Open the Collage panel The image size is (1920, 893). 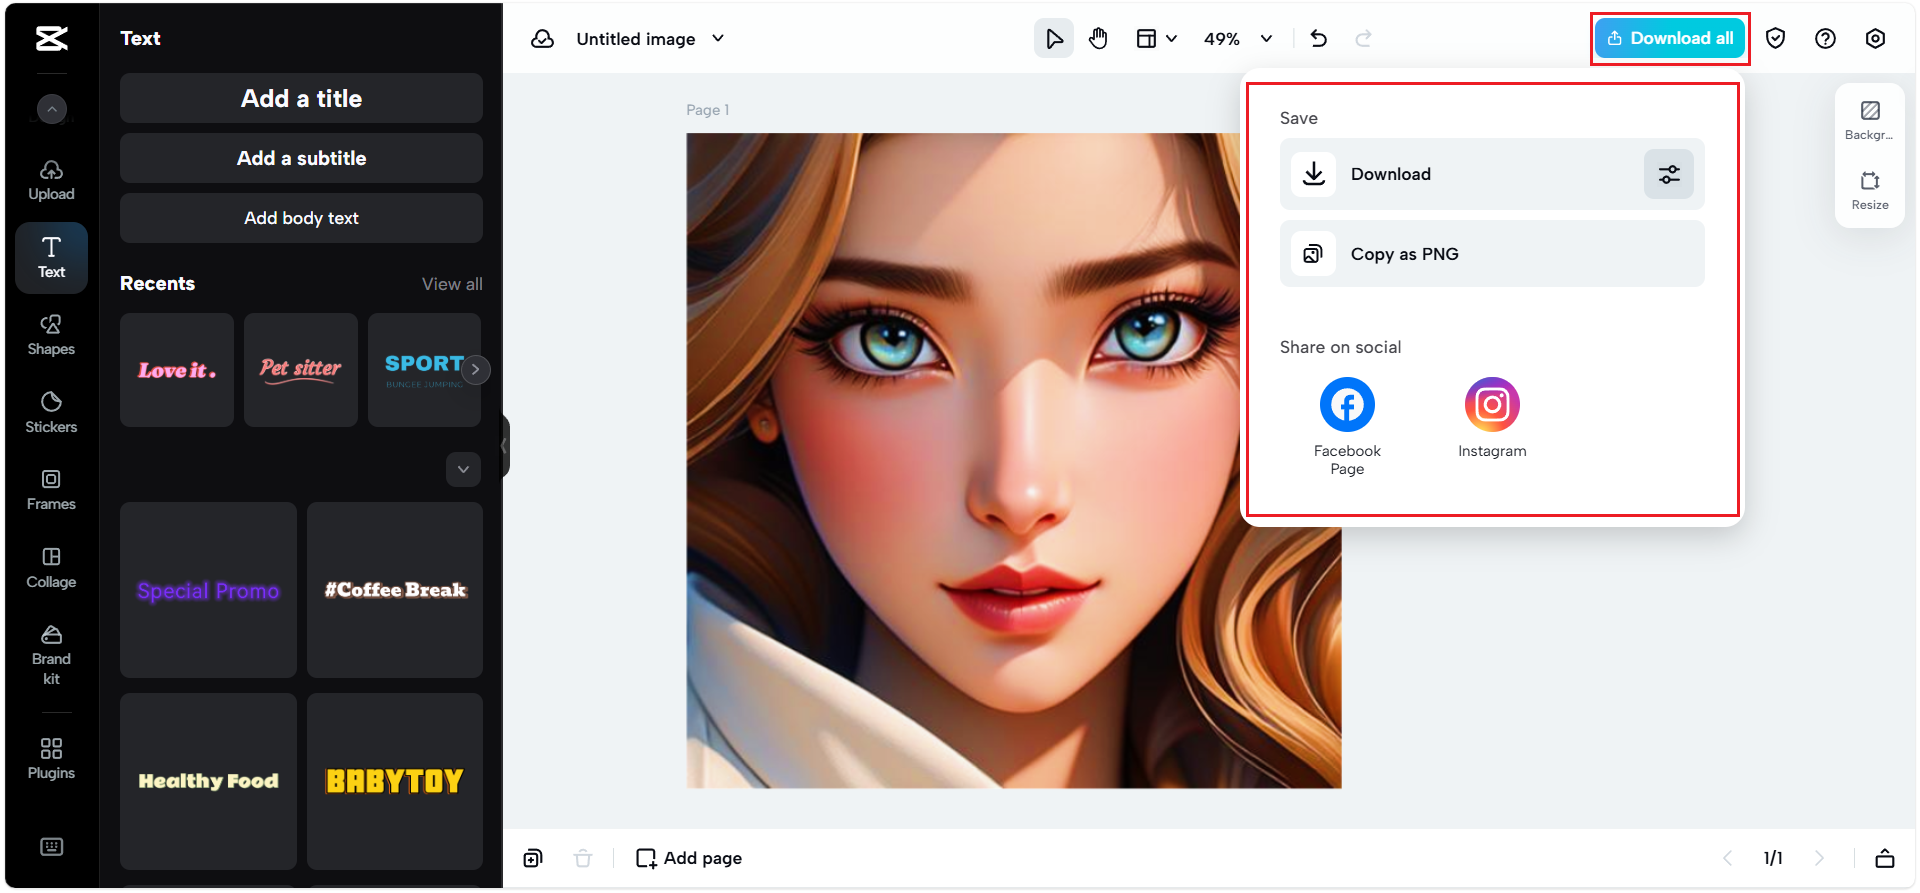point(52,567)
